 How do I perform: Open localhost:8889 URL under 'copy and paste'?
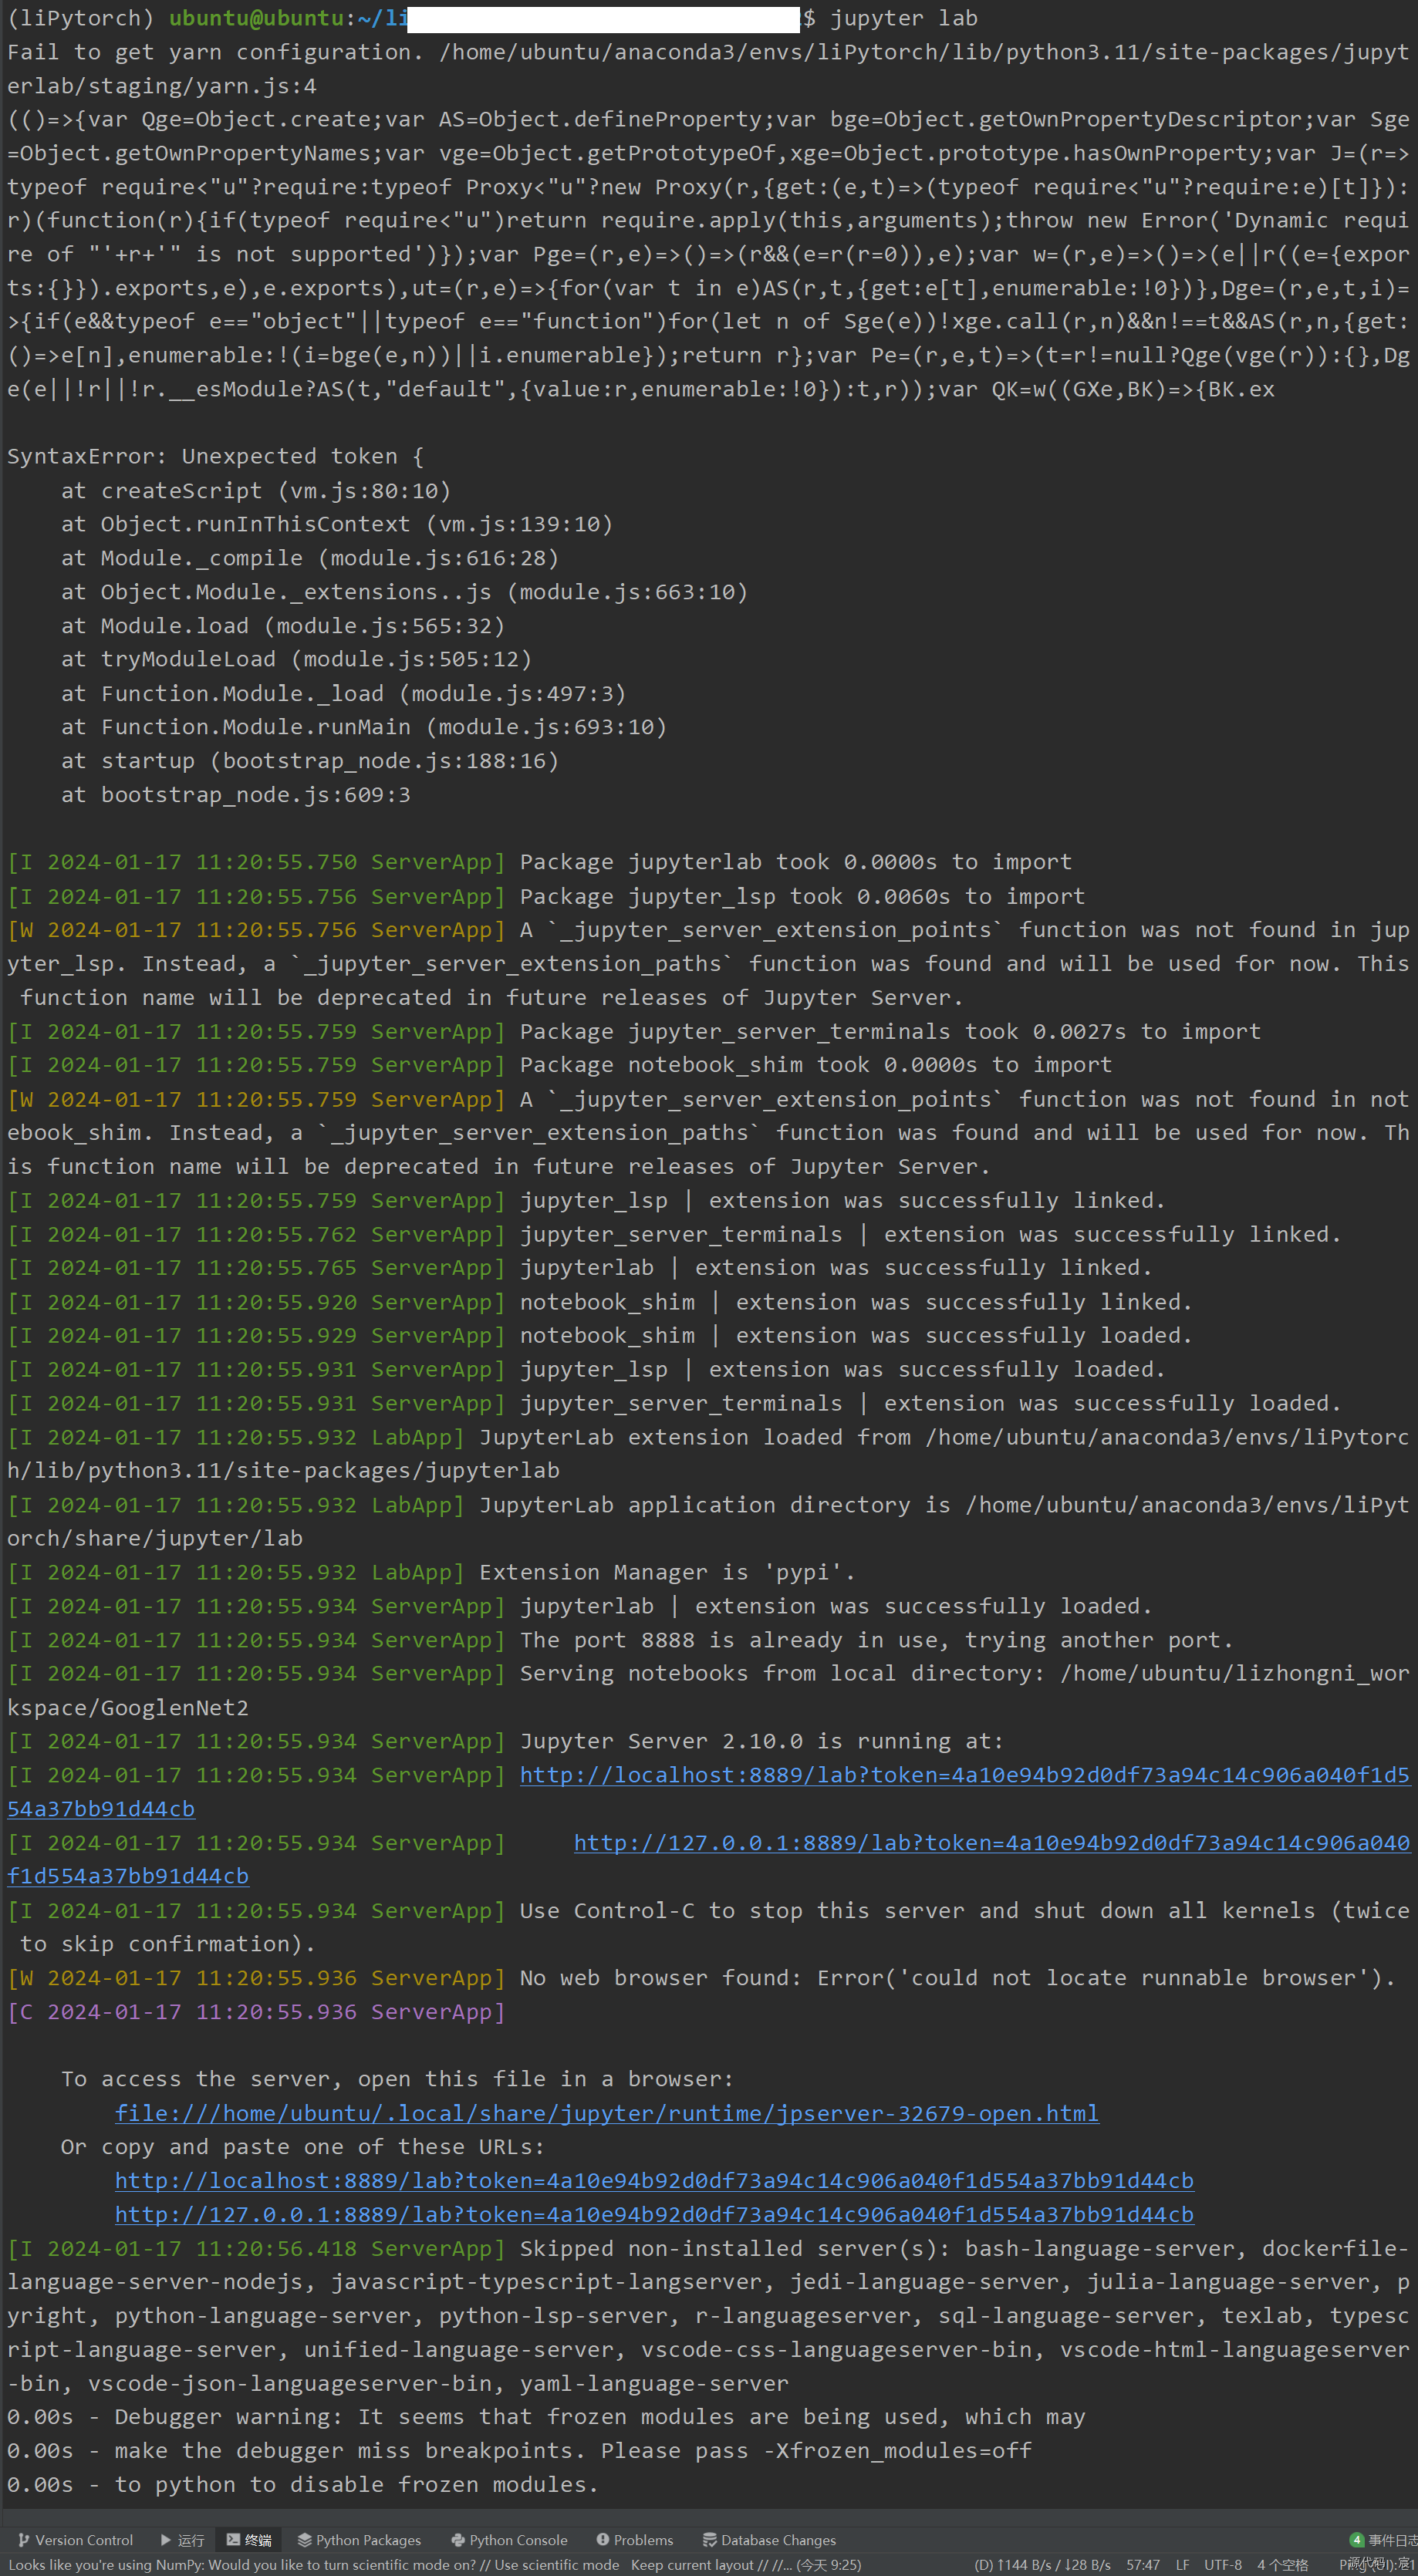pyautogui.click(x=654, y=2180)
